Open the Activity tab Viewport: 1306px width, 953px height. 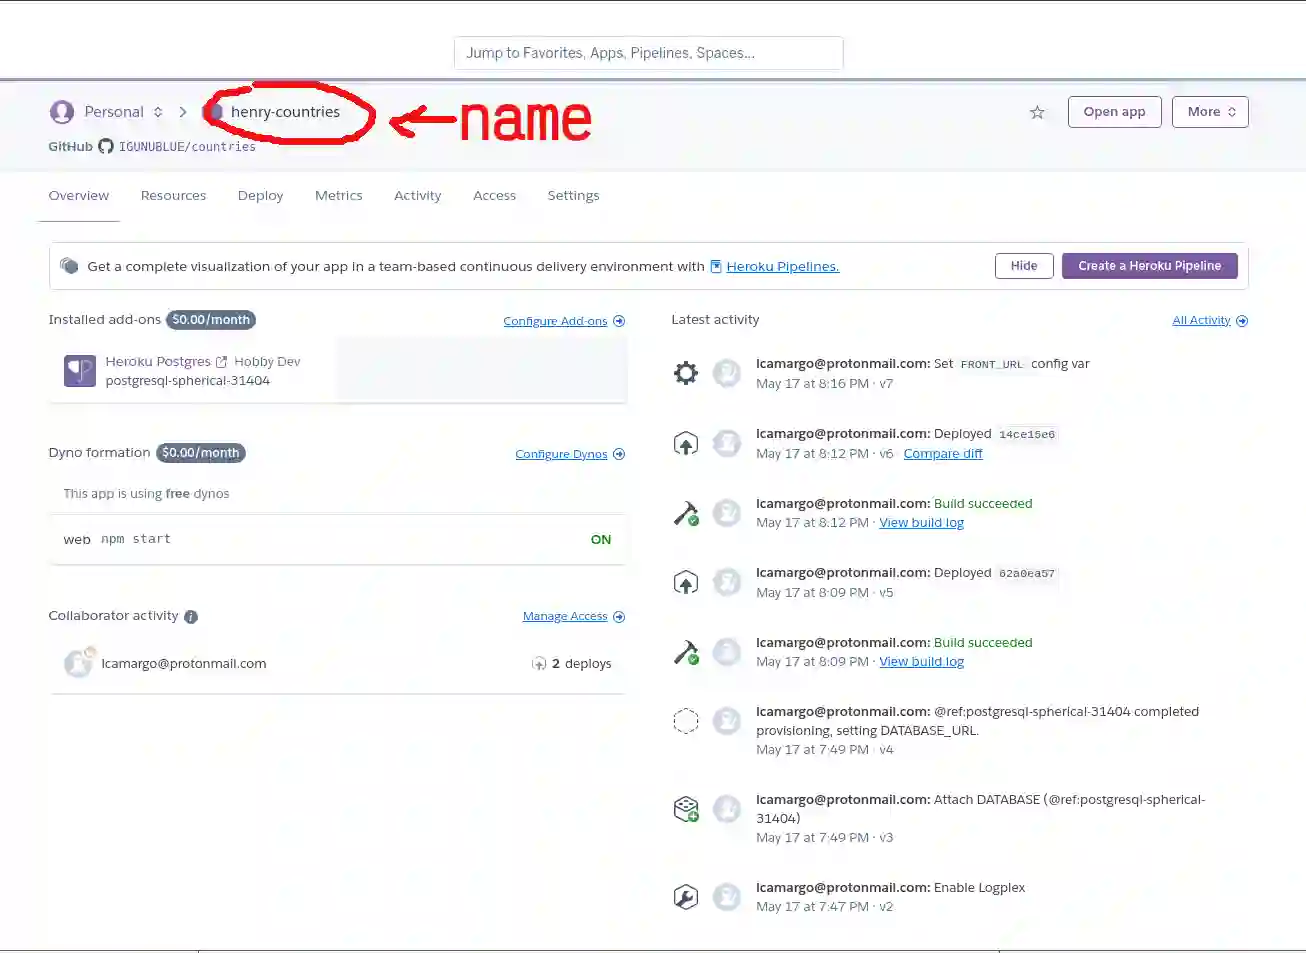point(418,196)
